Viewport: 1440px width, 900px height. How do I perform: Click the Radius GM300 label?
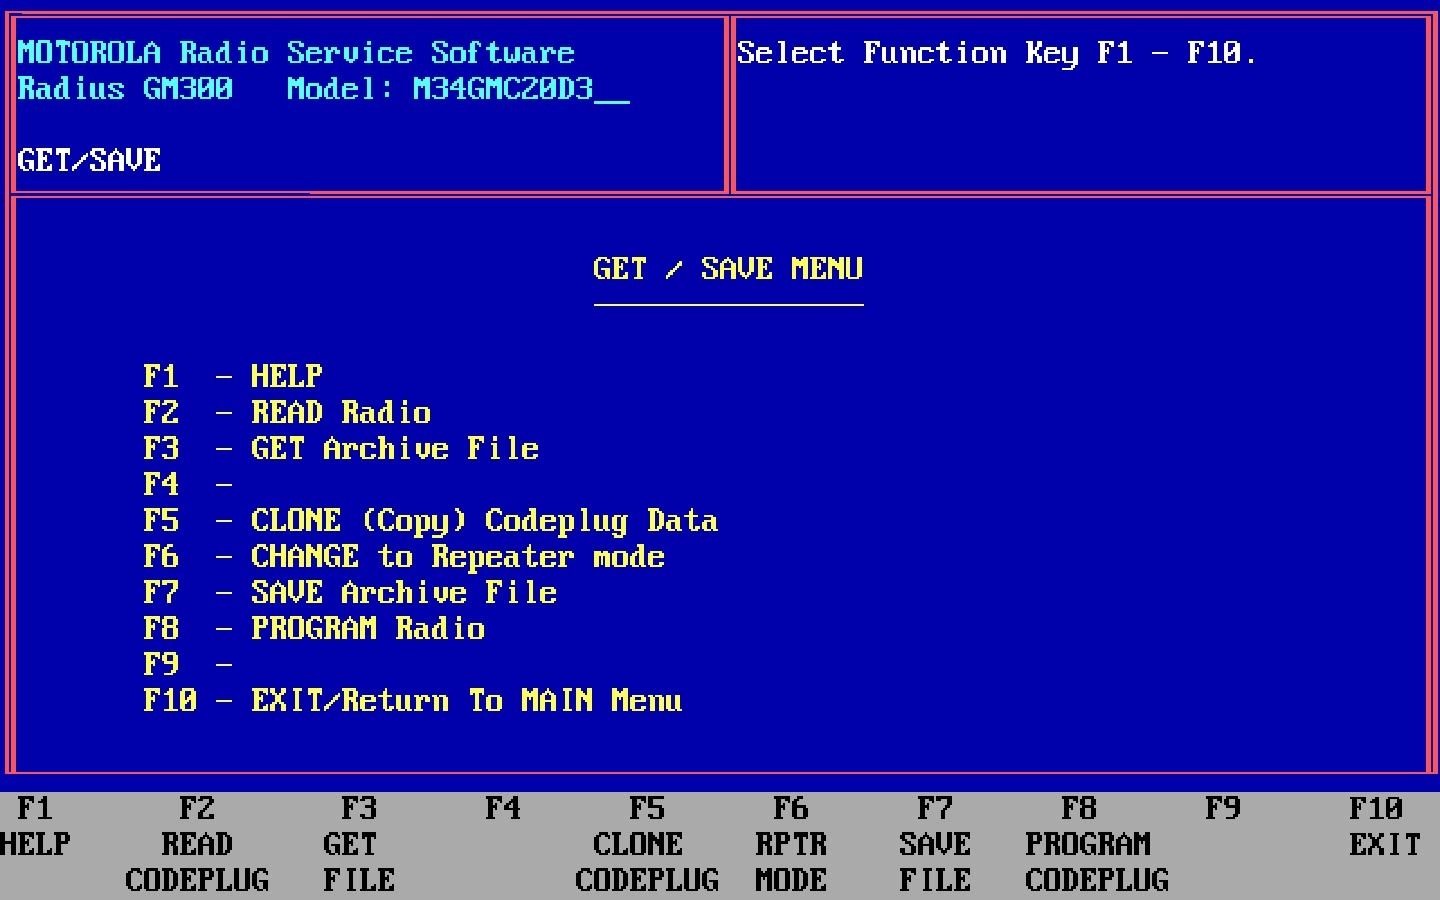(126, 88)
